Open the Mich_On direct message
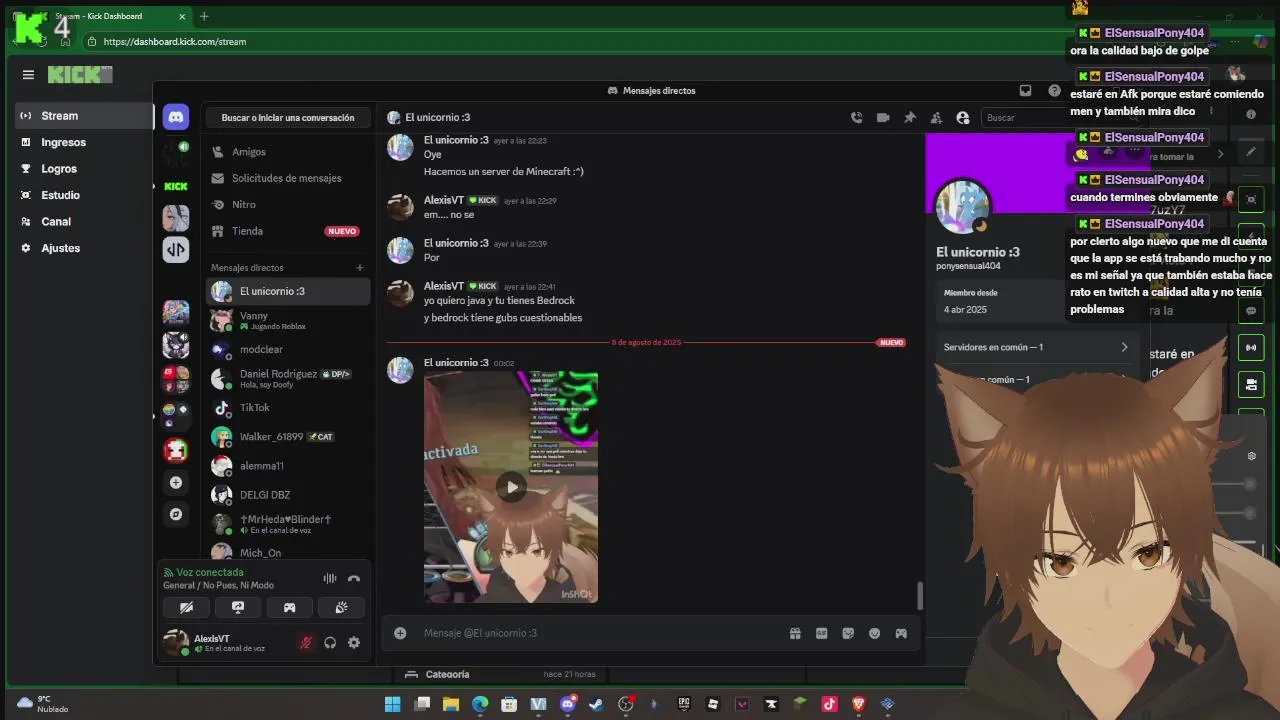The width and height of the screenshot is (1280, 720). pos(289,552)
